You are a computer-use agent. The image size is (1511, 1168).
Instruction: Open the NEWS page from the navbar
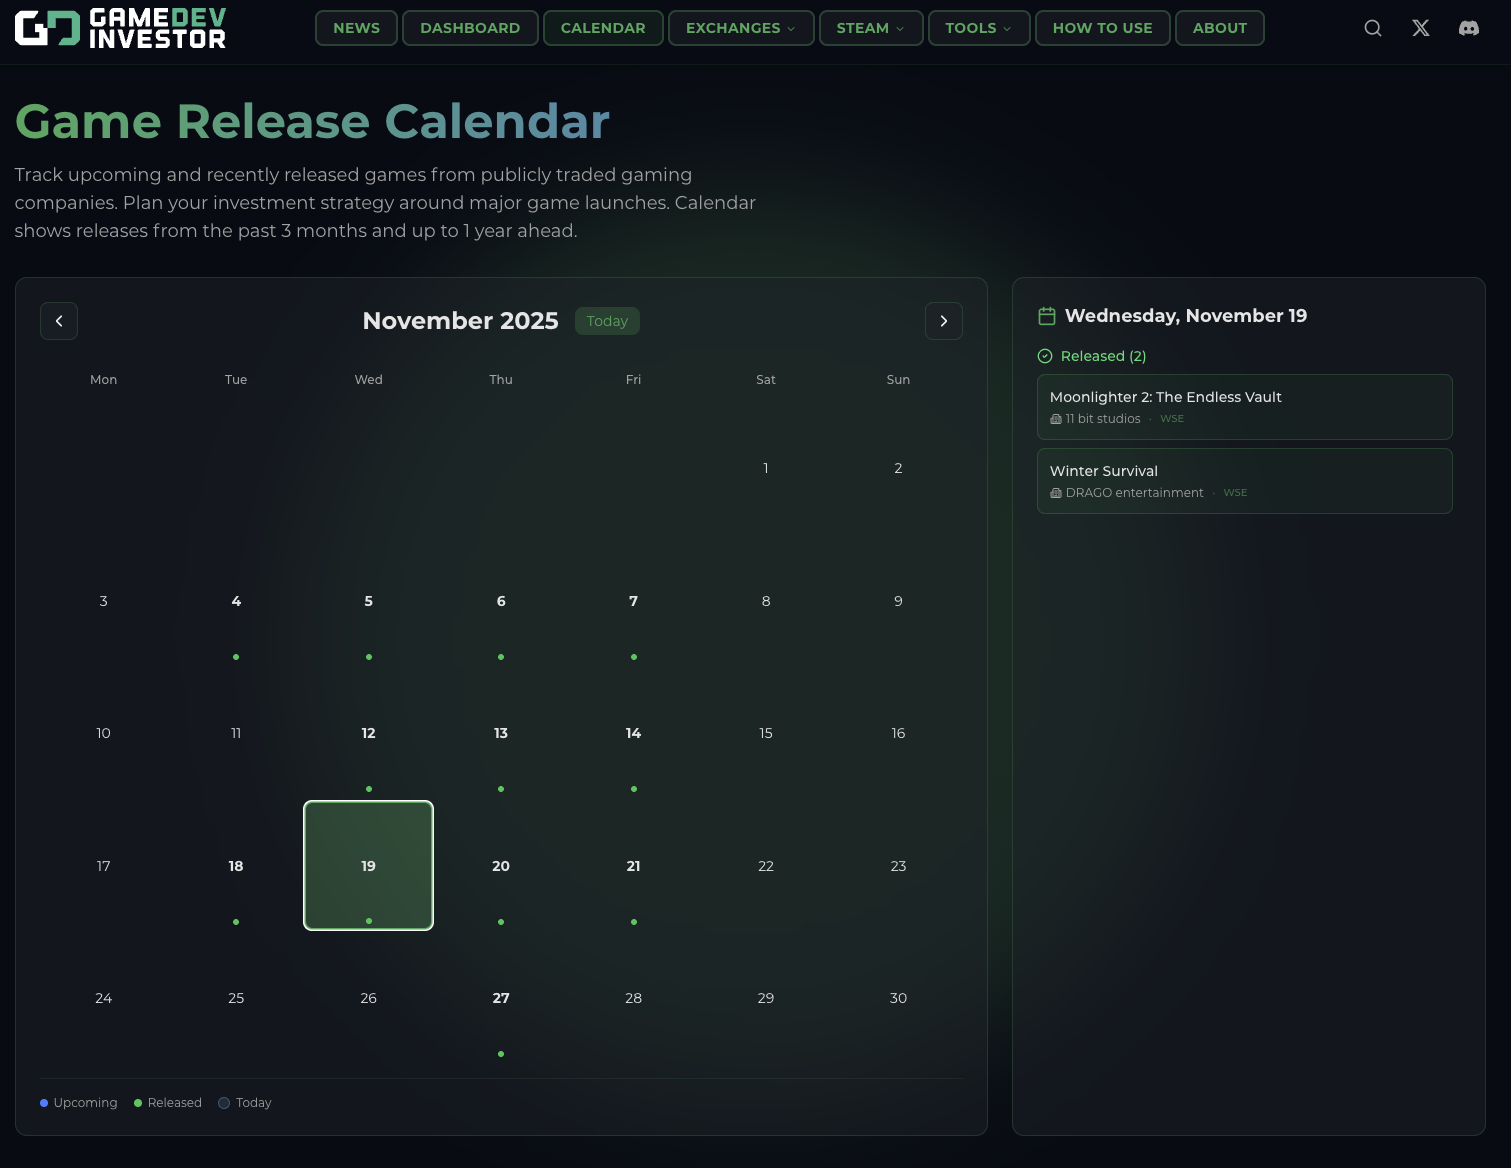[356, 27]
